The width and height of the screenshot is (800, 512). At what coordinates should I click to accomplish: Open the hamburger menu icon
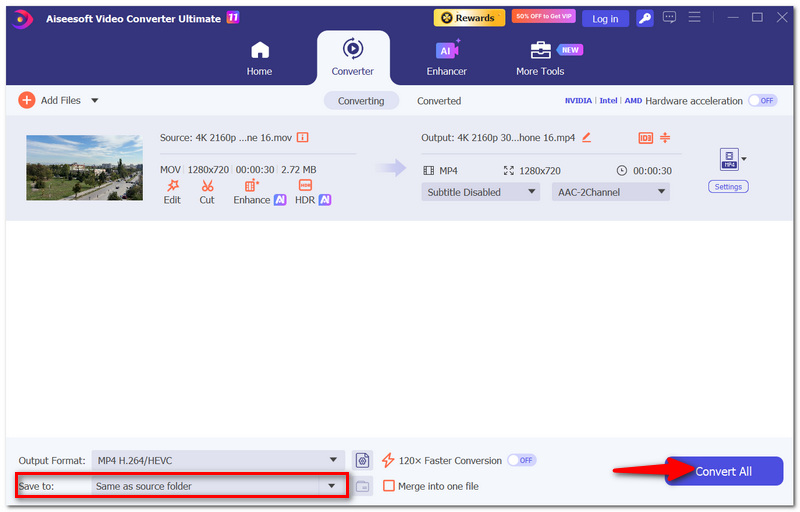[x=694, y=17]
